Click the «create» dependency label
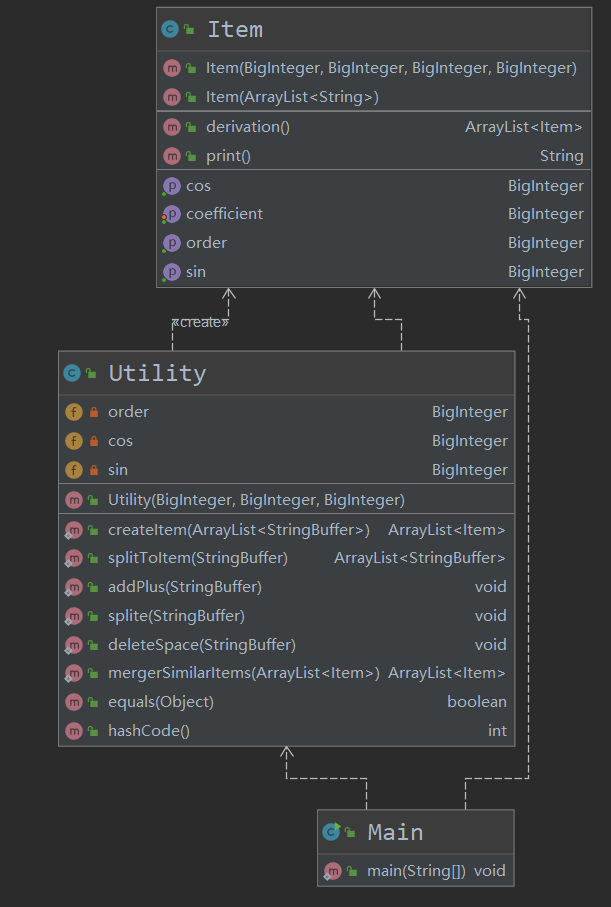This screenshot has width=611, height=907. (200, 322)
